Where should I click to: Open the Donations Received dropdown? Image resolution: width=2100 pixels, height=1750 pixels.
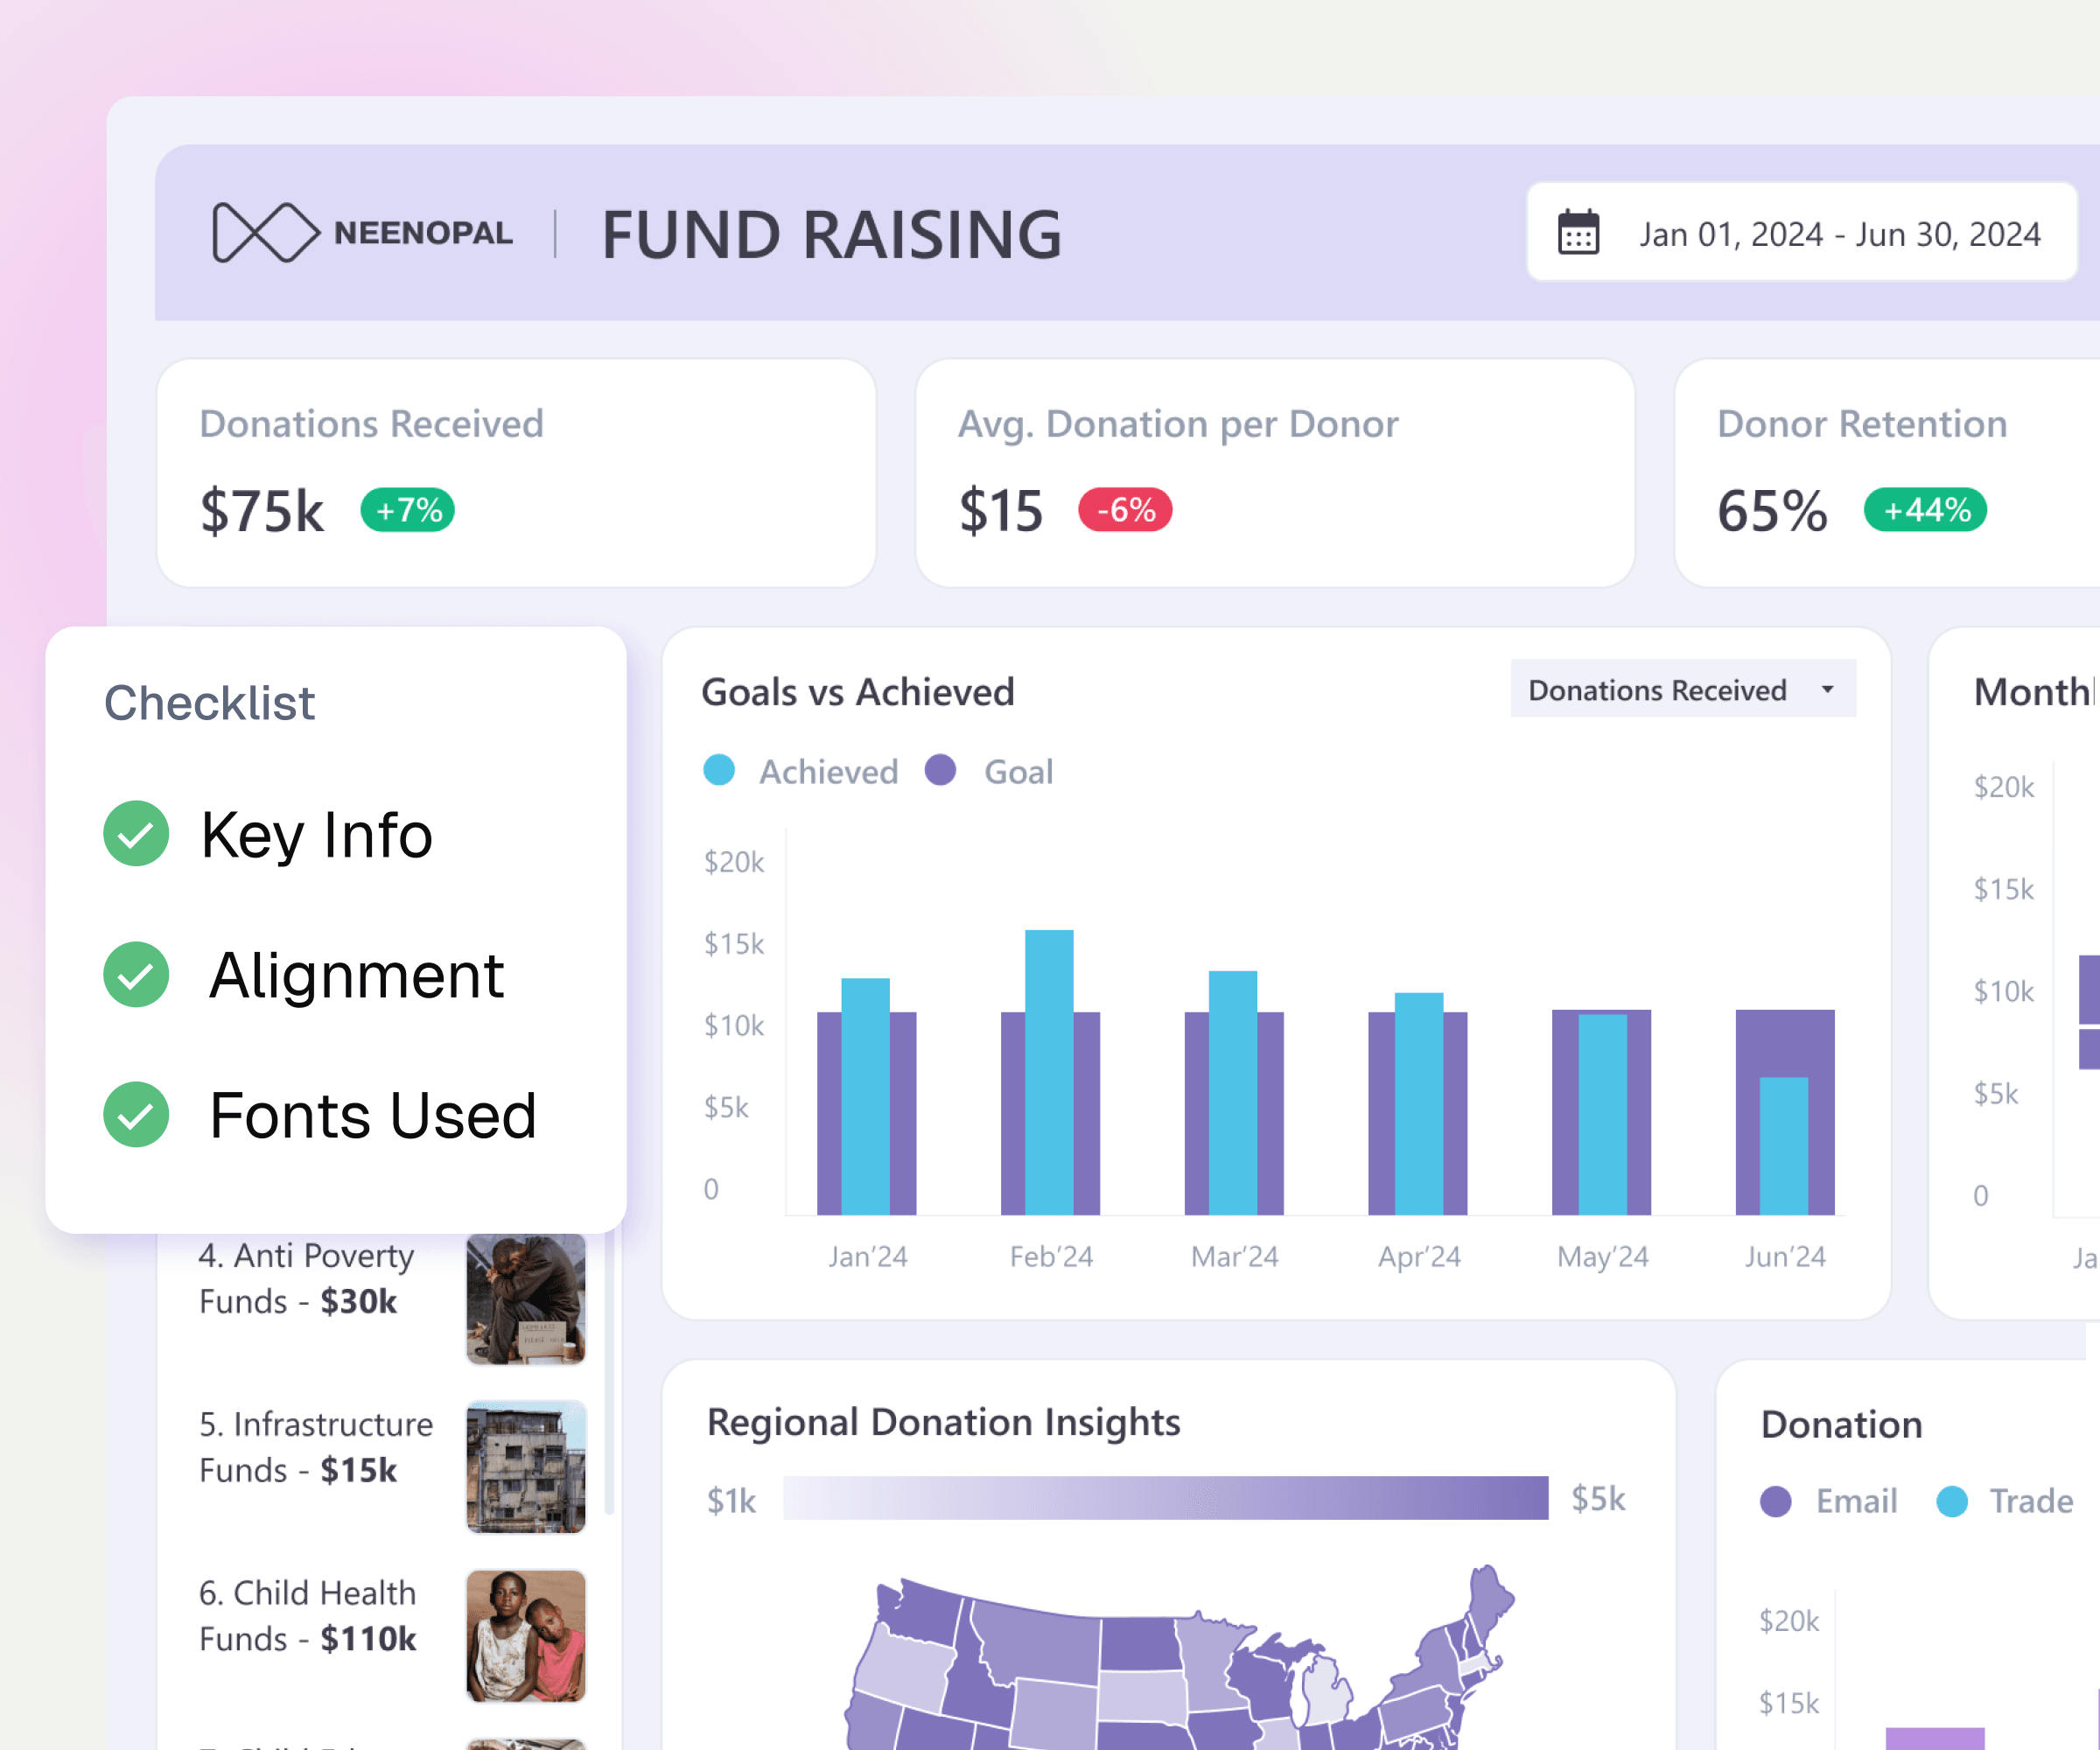click(1683, 689)
